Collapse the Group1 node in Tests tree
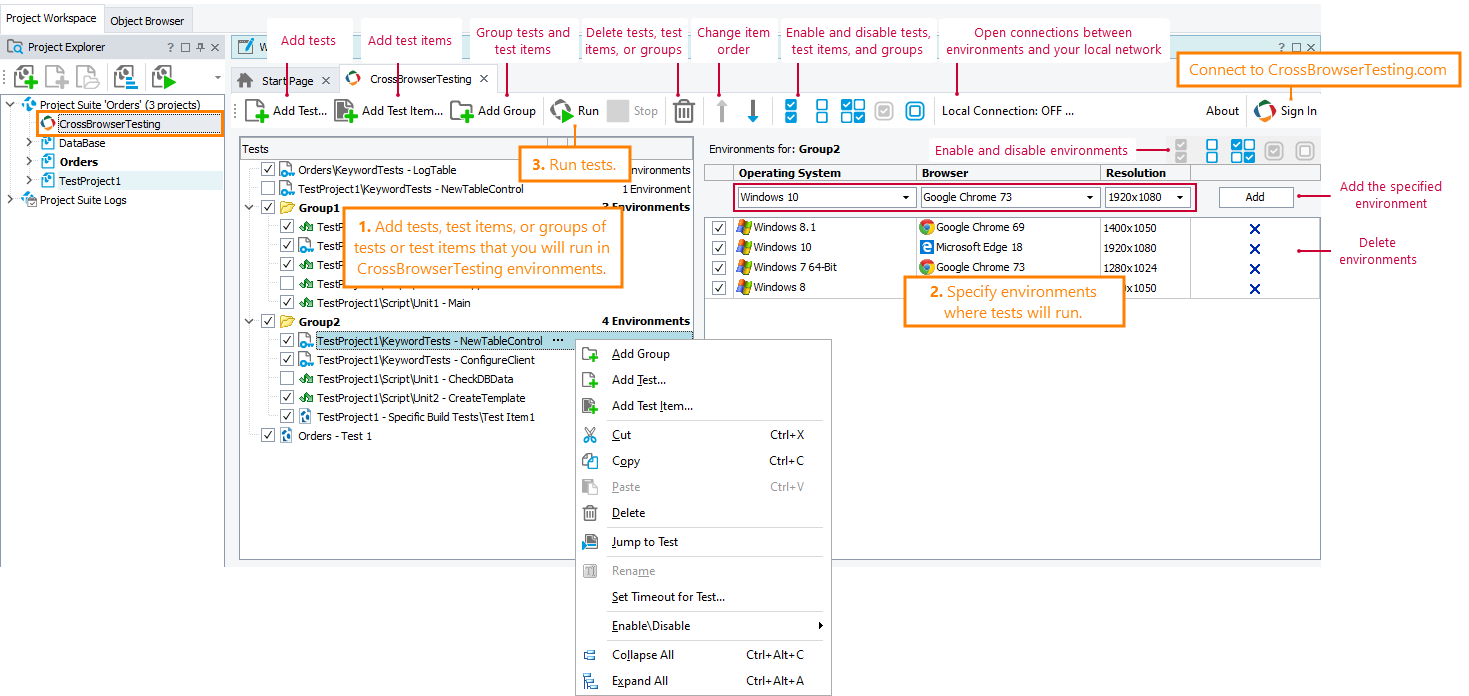This screenshot has height=696, width=1469. coord(249,208)
